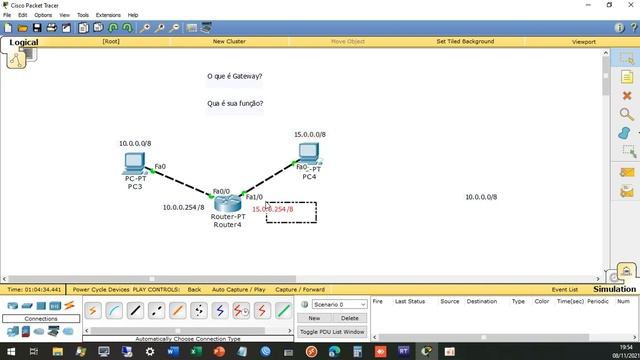The height and width of the screenshot is (360, 640).
Task: Open the drawing palette toolbar icon
Action: (x=191, y=28)
